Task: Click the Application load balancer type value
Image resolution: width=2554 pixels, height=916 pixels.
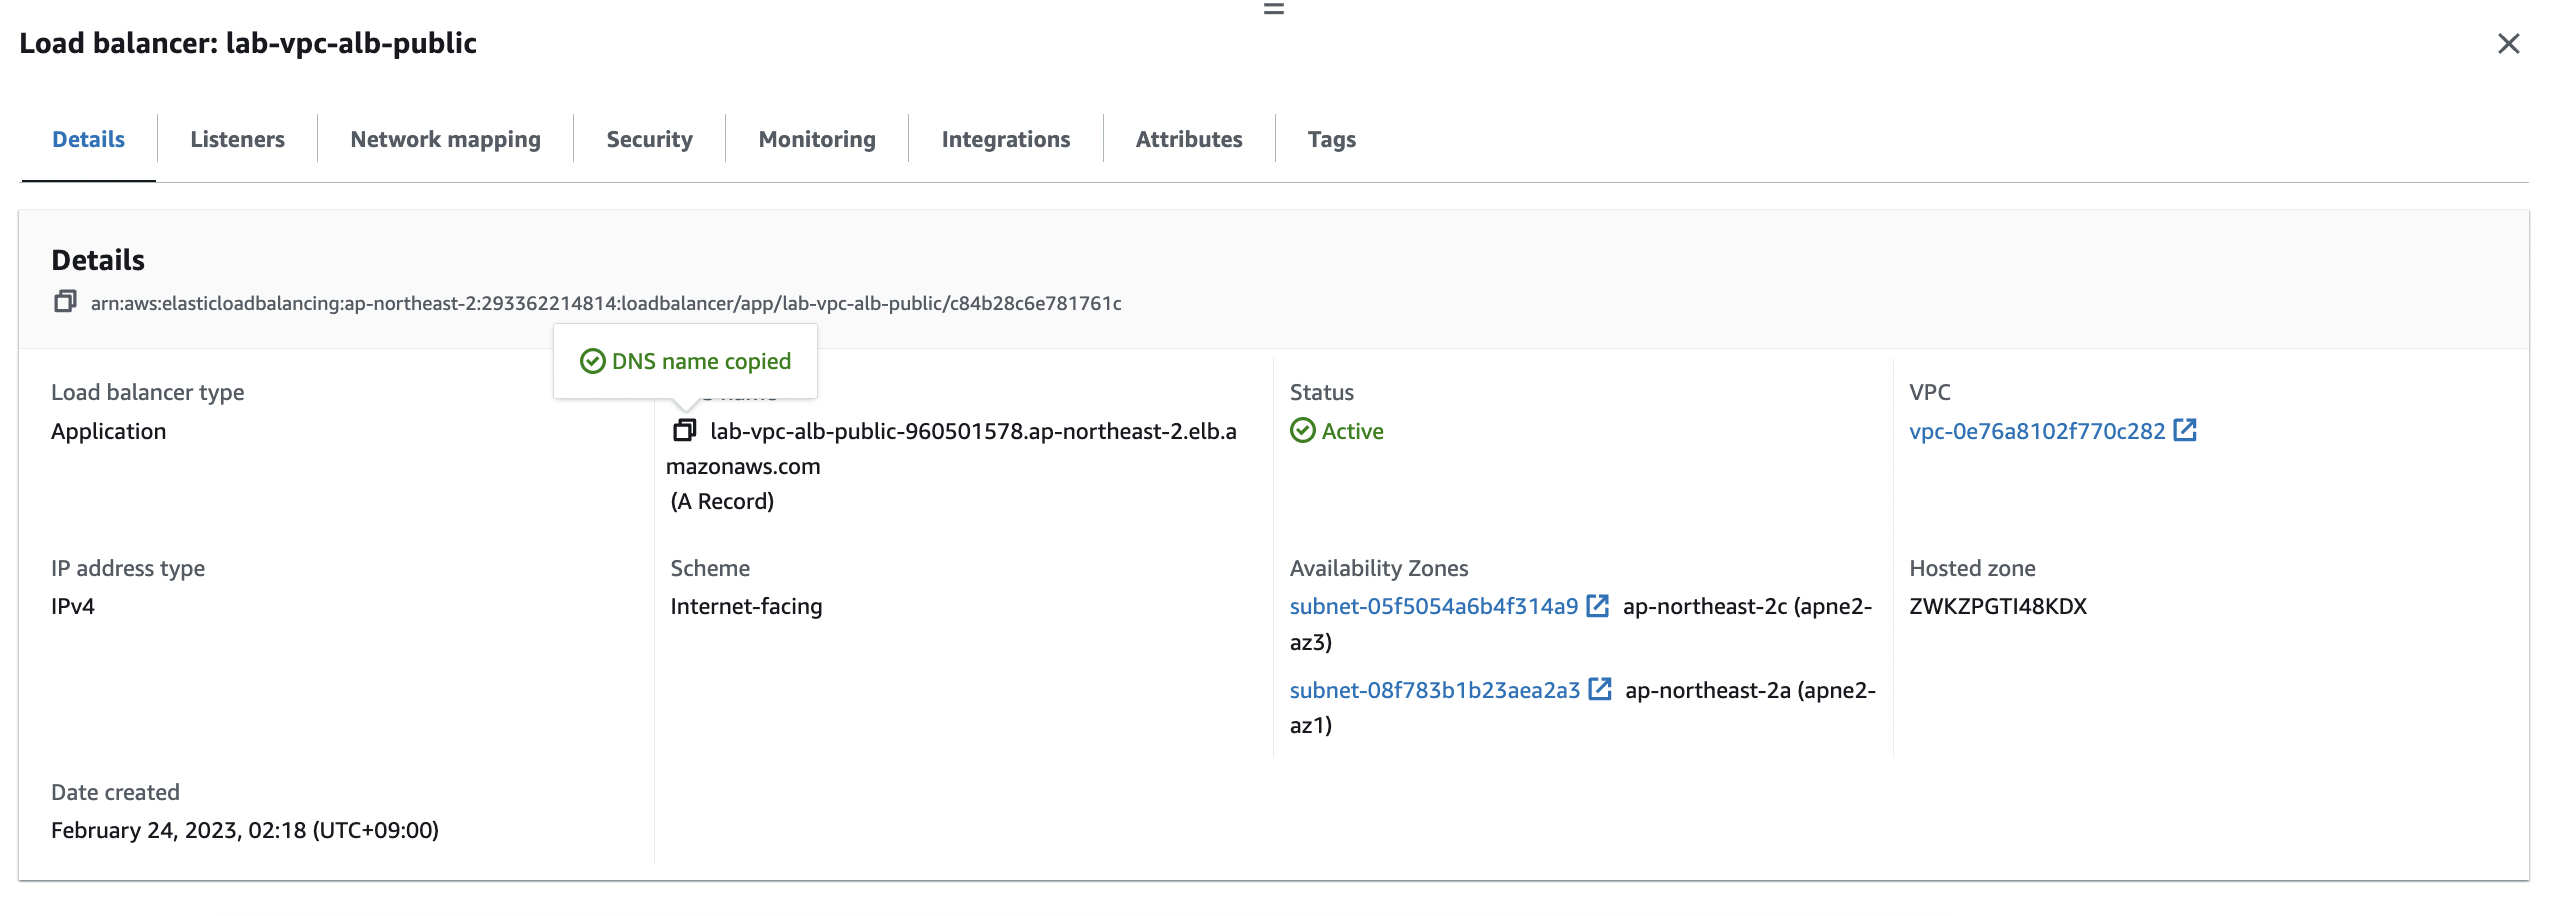Action: tap(108, 431)
